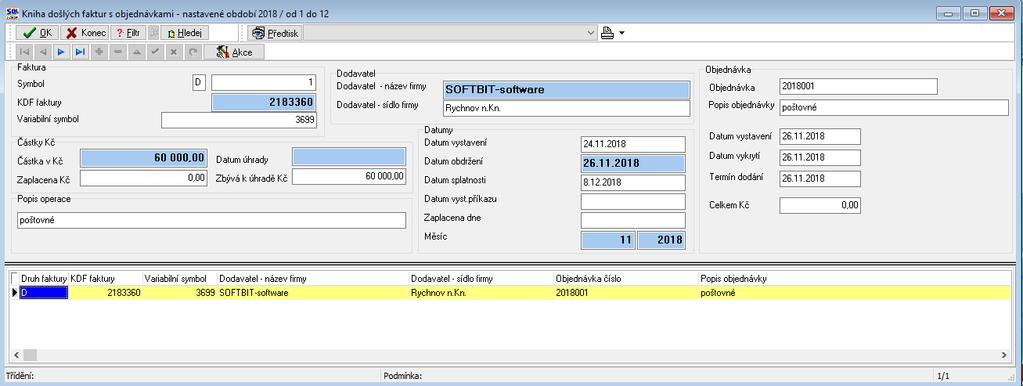Click the refresh record icon
This screenshot has width=1023, height=386.
click(192, 52)
